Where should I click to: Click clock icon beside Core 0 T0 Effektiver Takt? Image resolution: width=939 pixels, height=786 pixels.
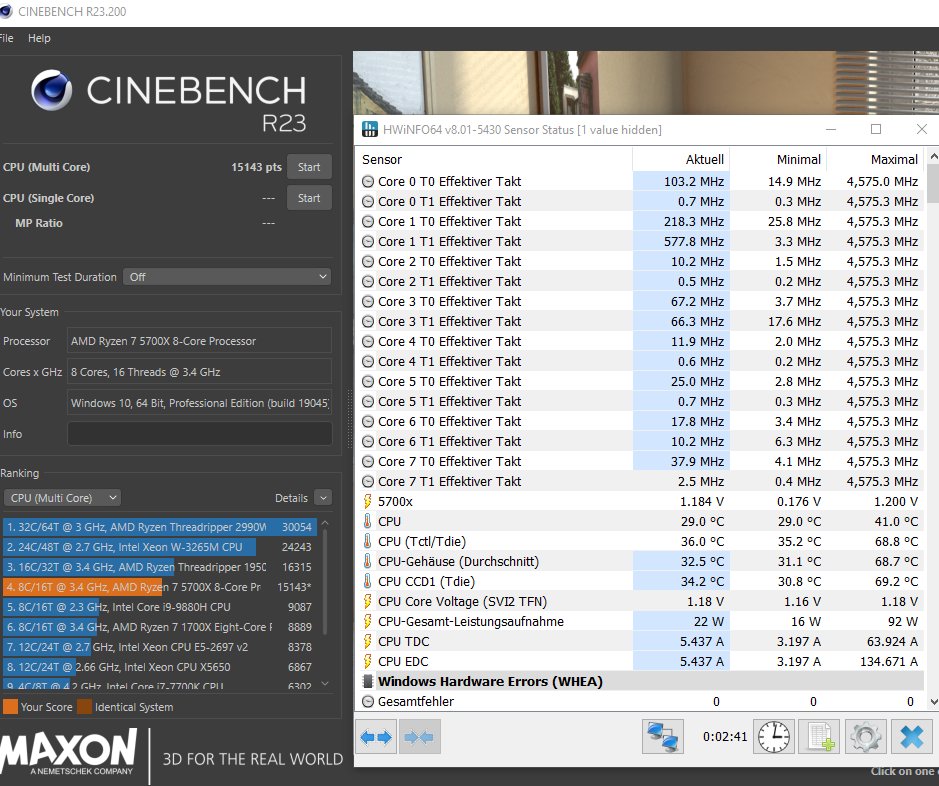click(368, 181)
